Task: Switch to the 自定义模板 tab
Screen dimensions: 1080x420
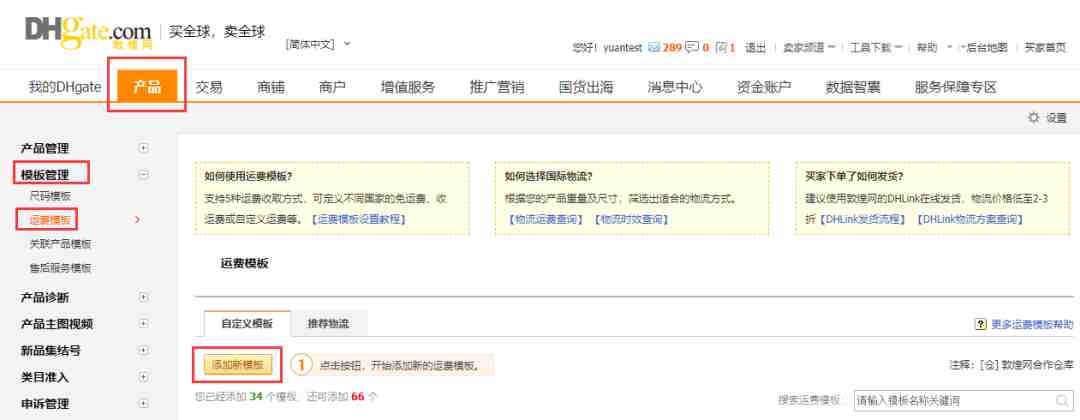Action: pos(247,324)
